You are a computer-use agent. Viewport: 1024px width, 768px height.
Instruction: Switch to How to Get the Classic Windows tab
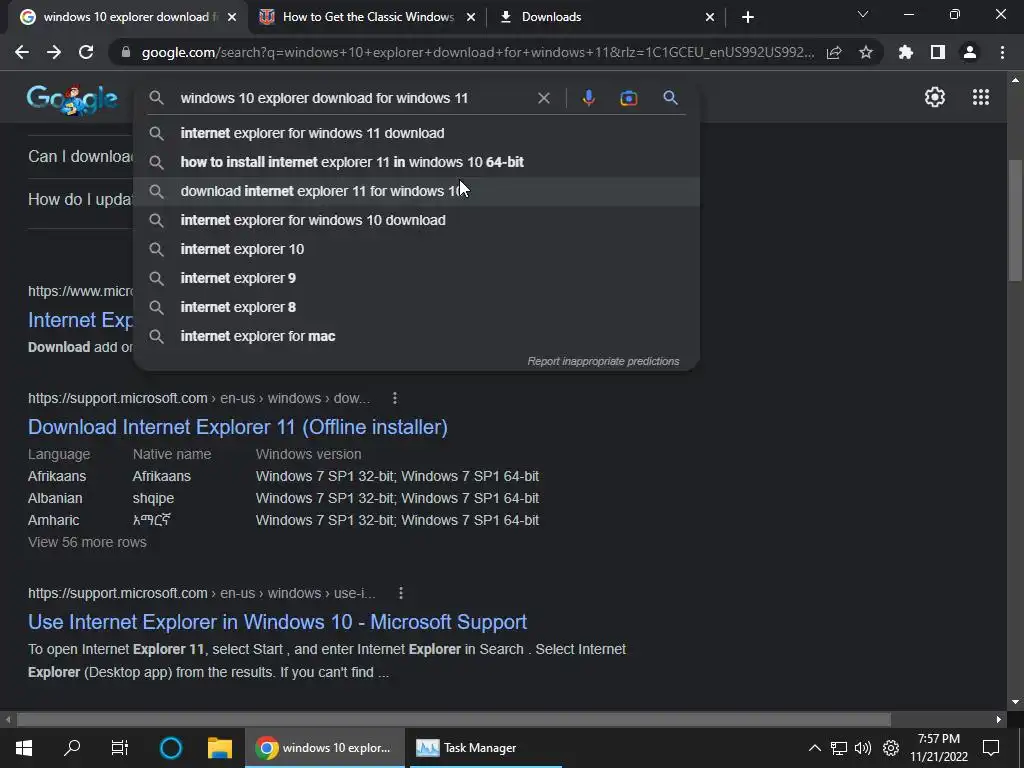[x=366, y=17]
